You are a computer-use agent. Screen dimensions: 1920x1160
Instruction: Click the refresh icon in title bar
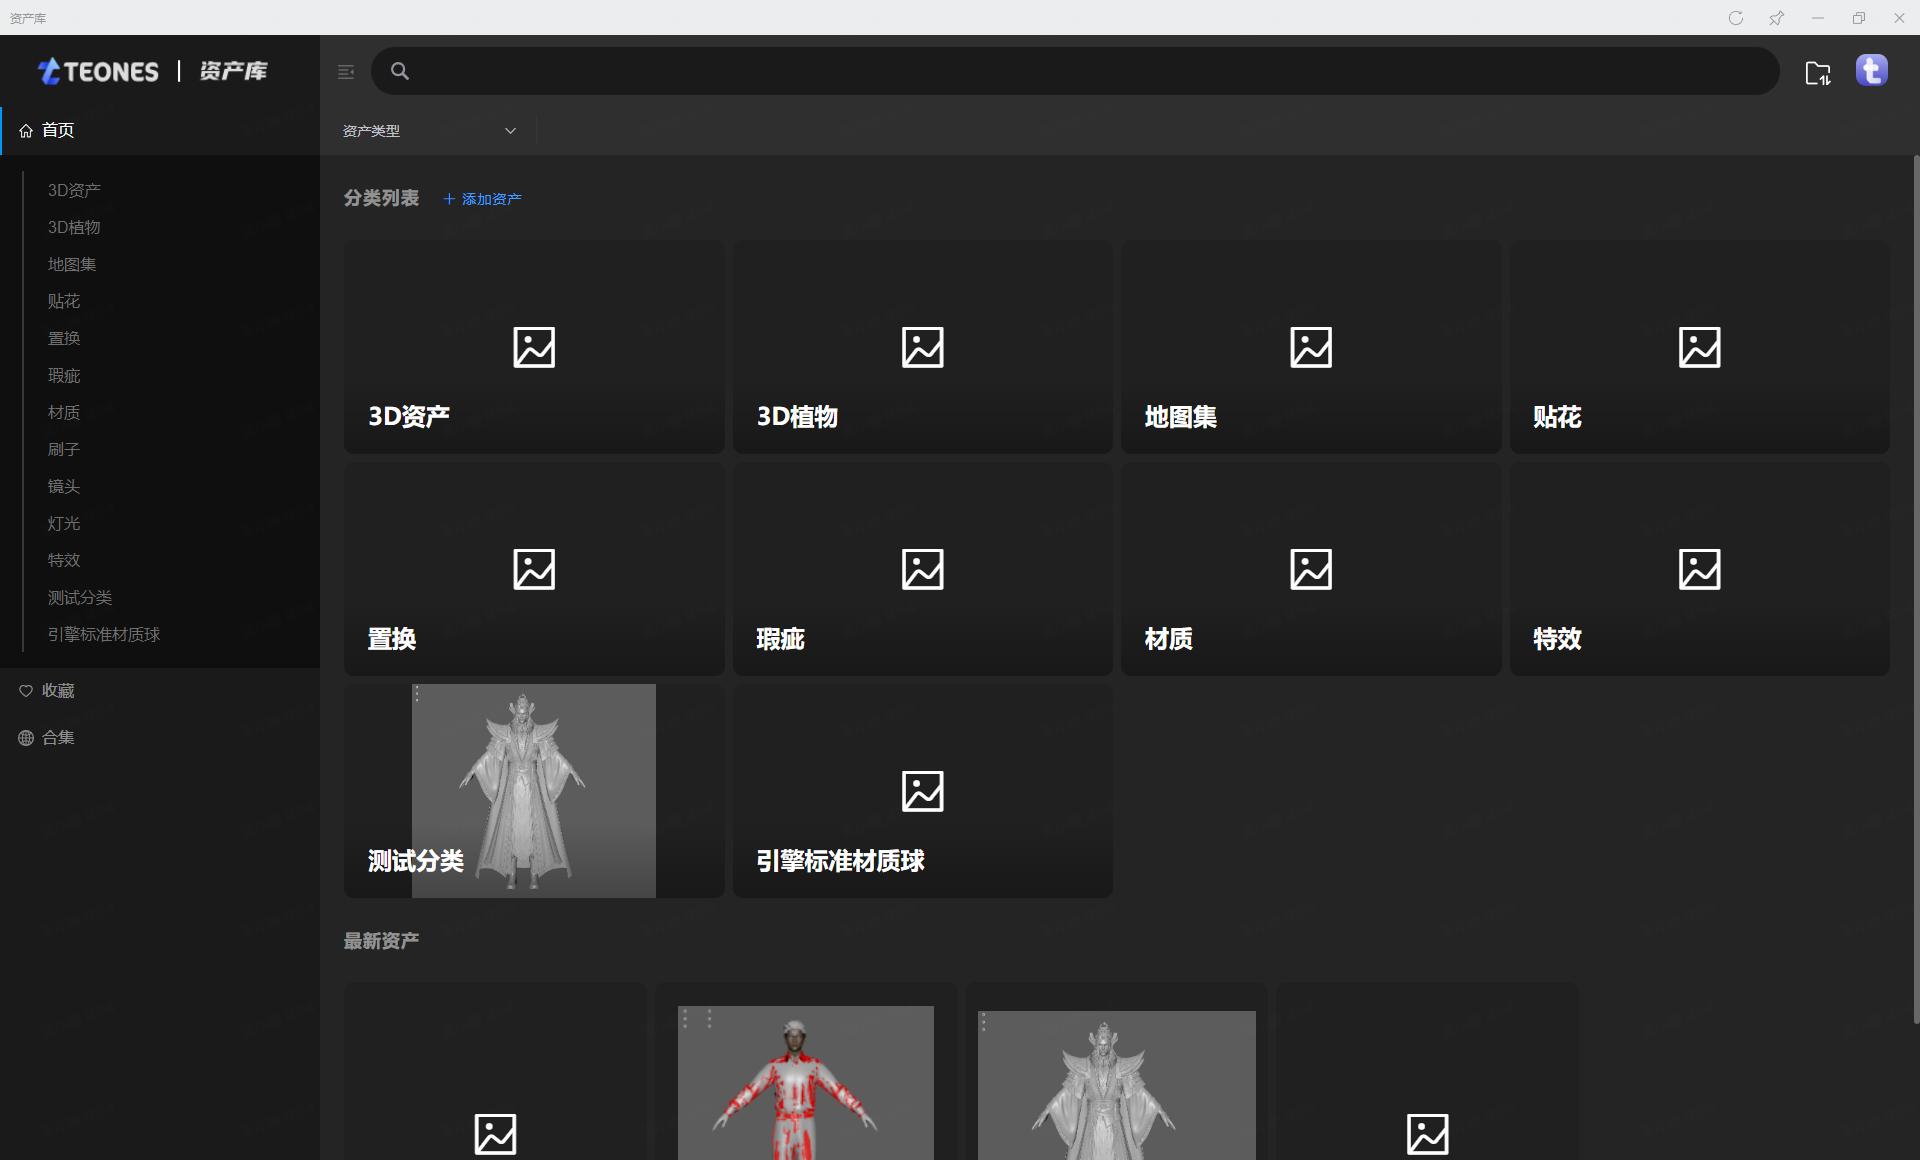(1736, 18)
